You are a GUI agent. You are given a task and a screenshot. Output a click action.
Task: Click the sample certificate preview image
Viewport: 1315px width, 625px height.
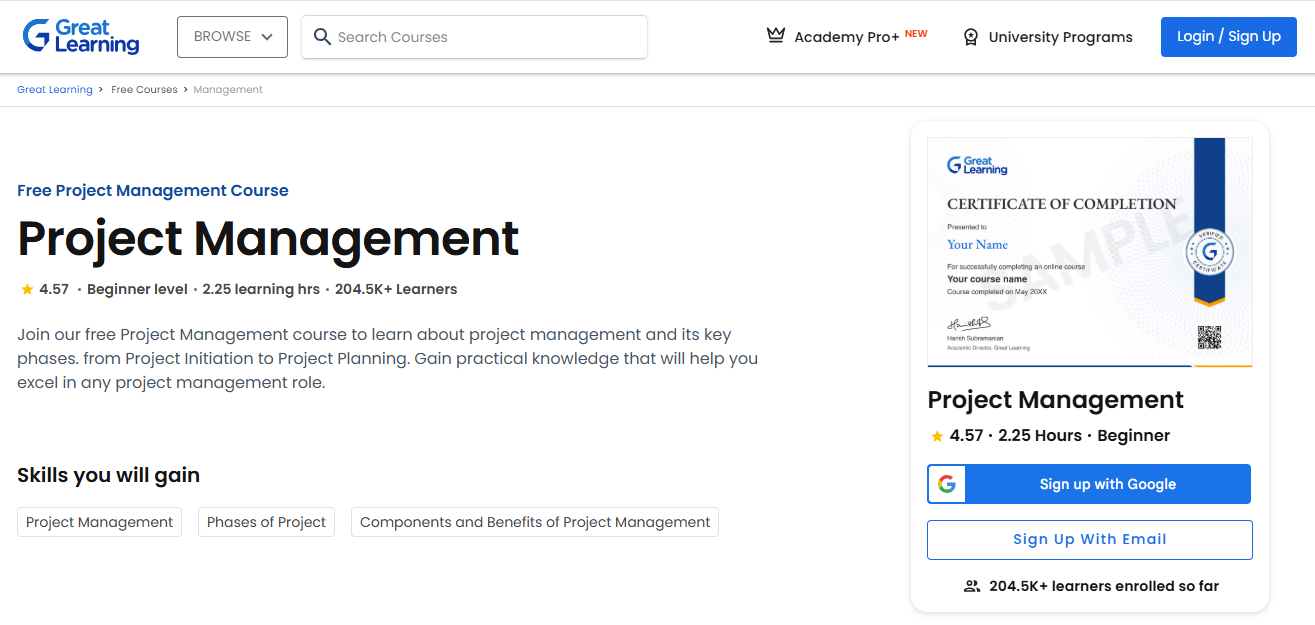click(x=1089, y=250)
